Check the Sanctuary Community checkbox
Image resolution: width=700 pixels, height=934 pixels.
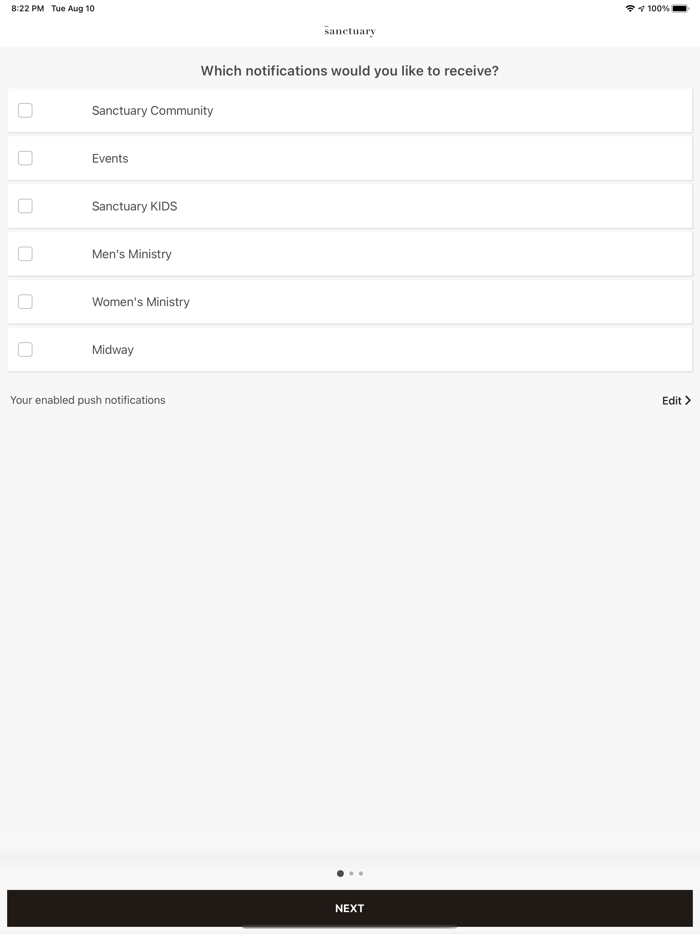click(x=25, y=110)
